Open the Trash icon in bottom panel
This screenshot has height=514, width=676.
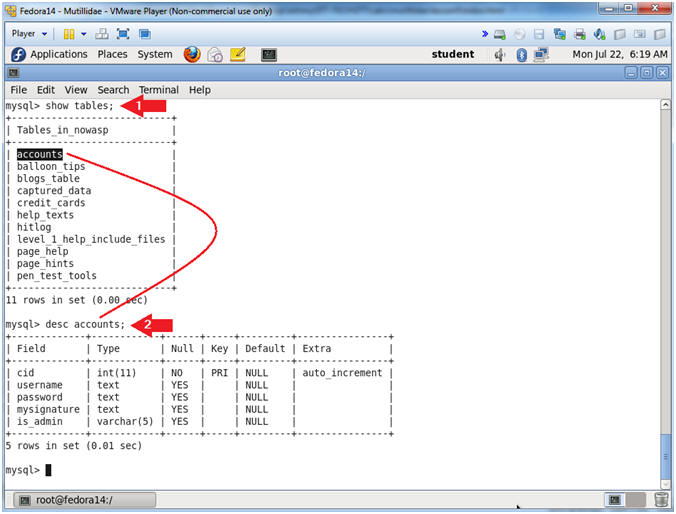(661, 500)
